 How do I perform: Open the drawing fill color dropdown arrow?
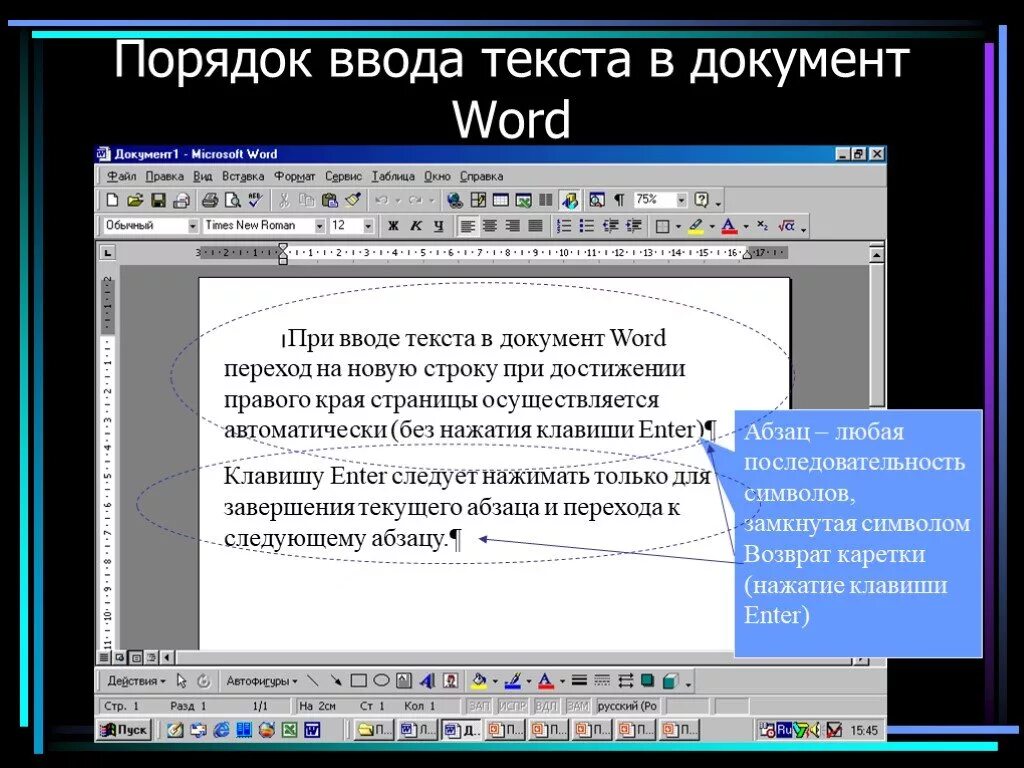494,682
